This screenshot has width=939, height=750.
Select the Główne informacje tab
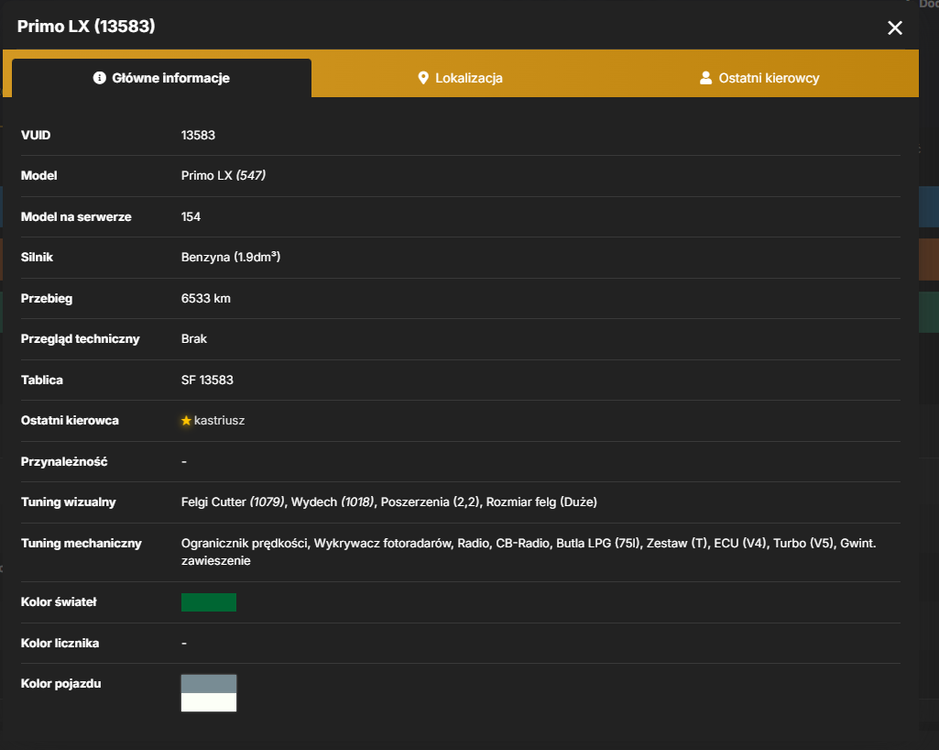[162, 78]
